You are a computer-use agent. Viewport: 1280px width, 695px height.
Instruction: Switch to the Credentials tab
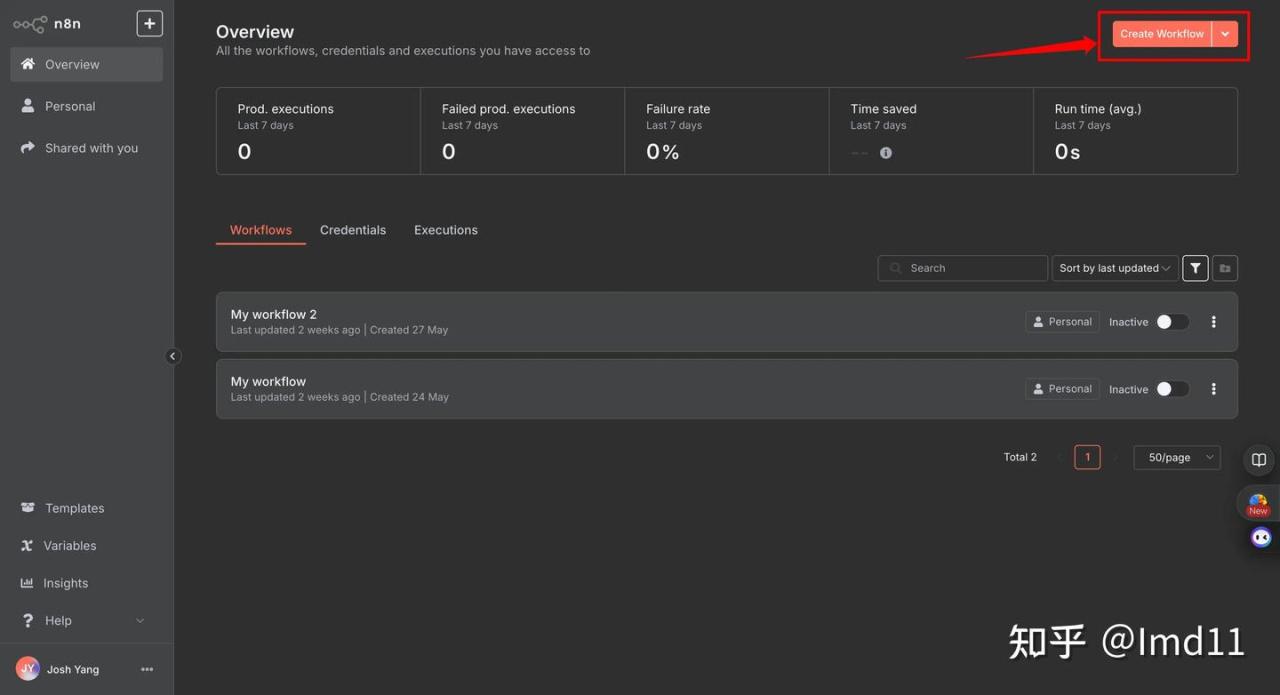pos(353,230)
